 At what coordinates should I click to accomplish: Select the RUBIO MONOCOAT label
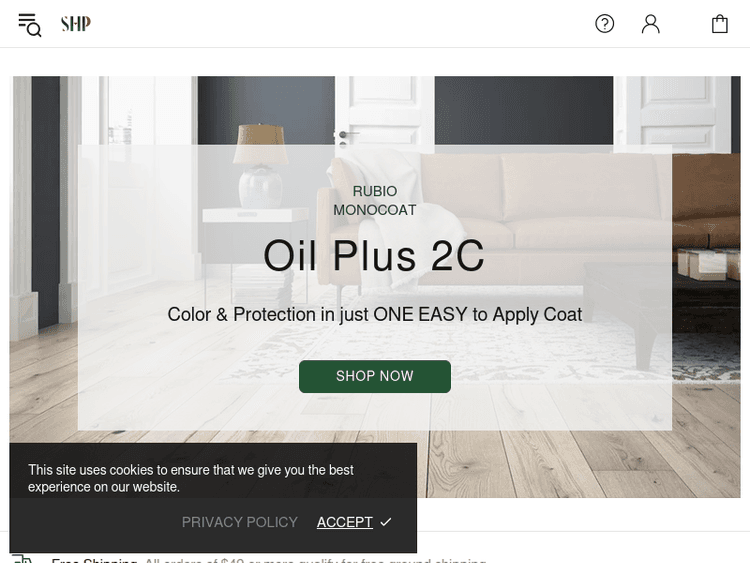(375, 200)
